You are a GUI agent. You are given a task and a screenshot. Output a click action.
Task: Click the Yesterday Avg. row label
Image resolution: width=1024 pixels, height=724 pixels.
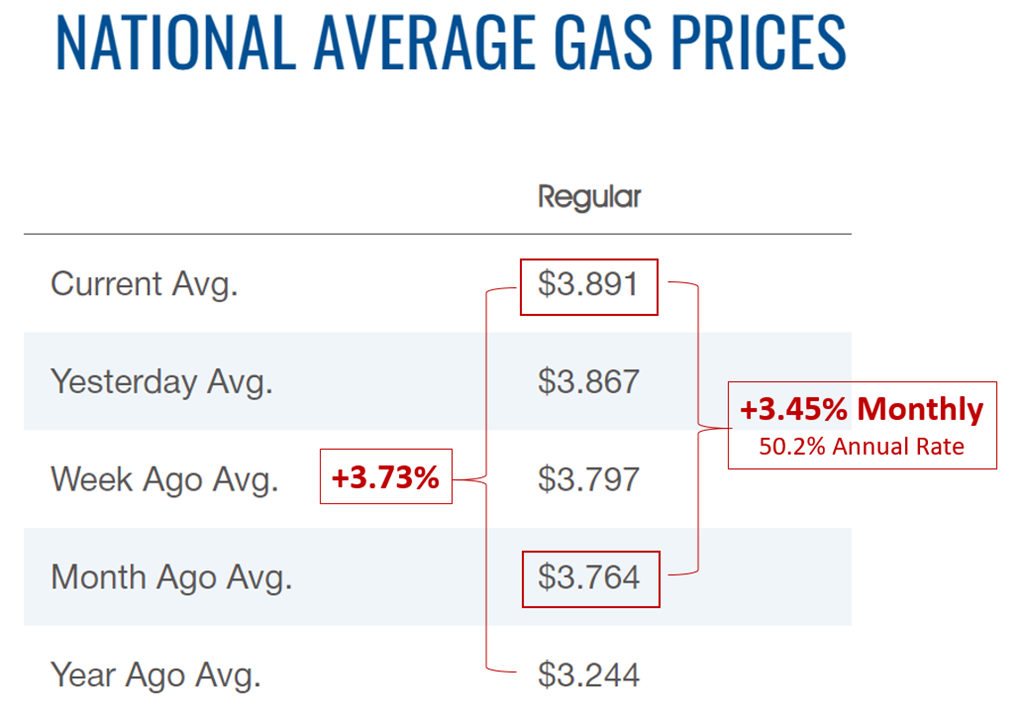click(161, 381)
